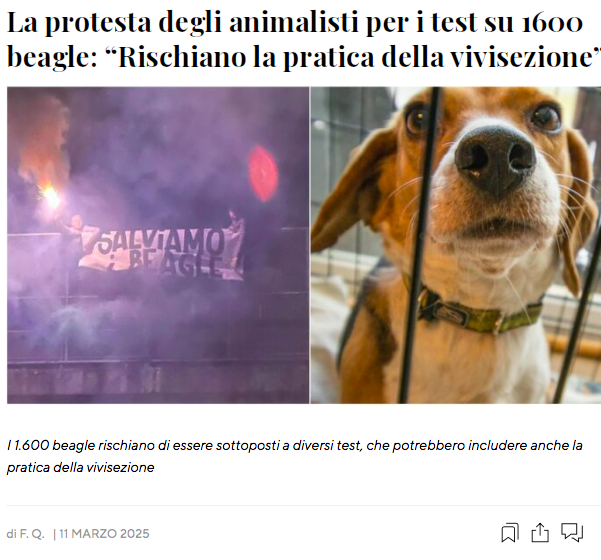Click the black cage bar over beagle
This screenshot has width=601, height=560.
(x=418, y=245)
